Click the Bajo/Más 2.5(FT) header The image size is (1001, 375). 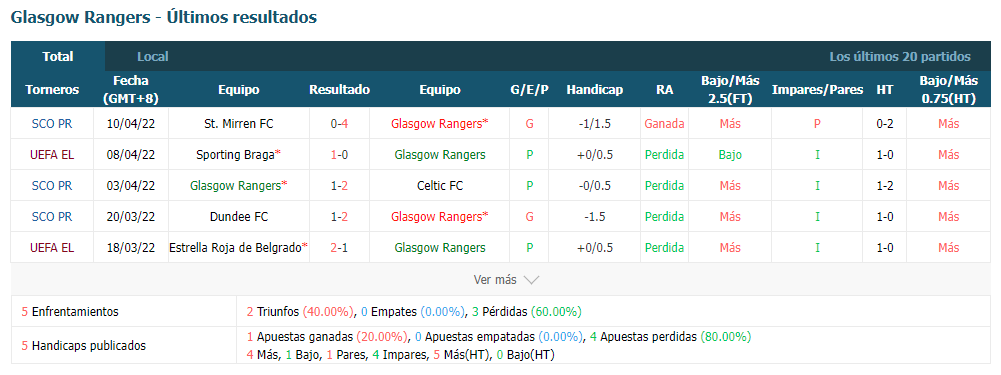tap(730, 90)
